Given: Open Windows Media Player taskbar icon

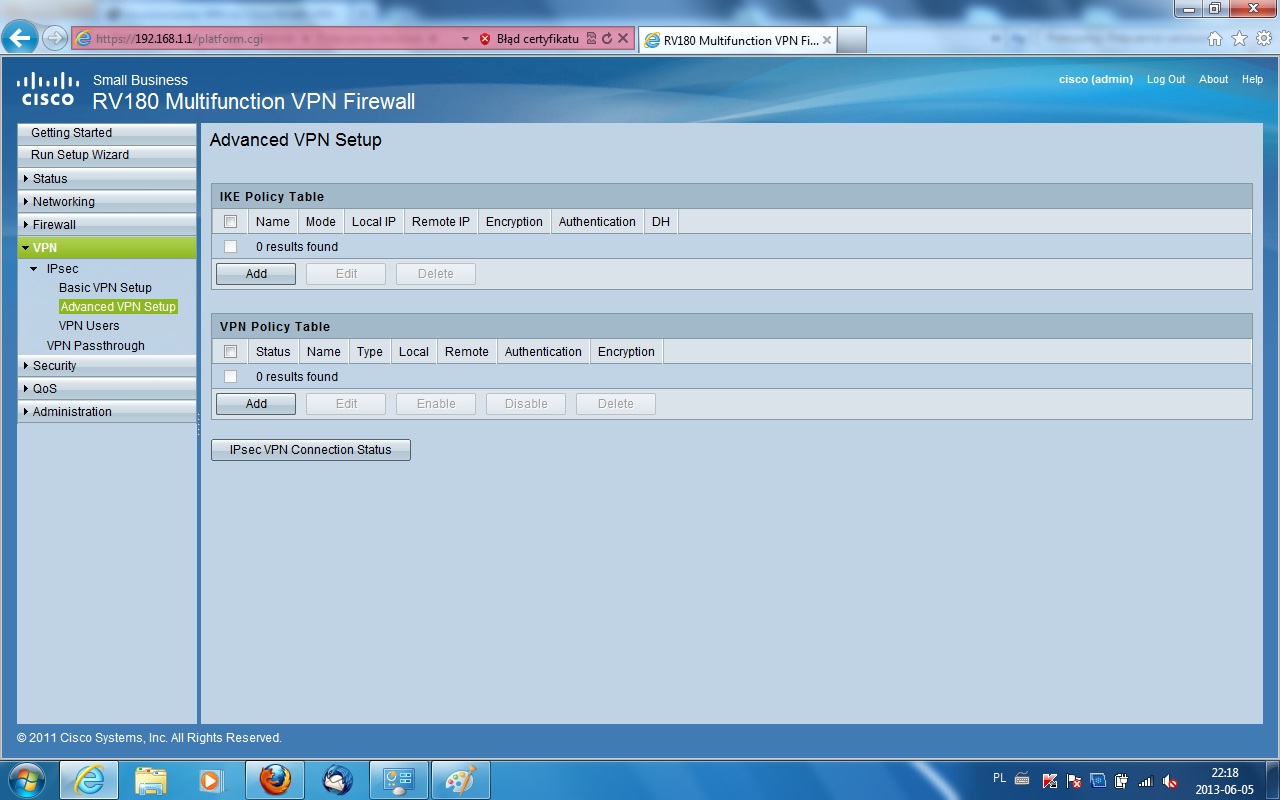Looking at the screenshot, I should point(213,780).
